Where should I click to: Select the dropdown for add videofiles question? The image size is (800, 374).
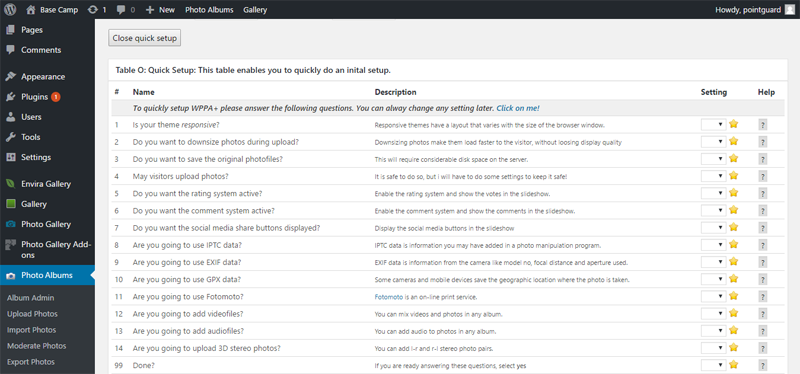click(714, 314)
